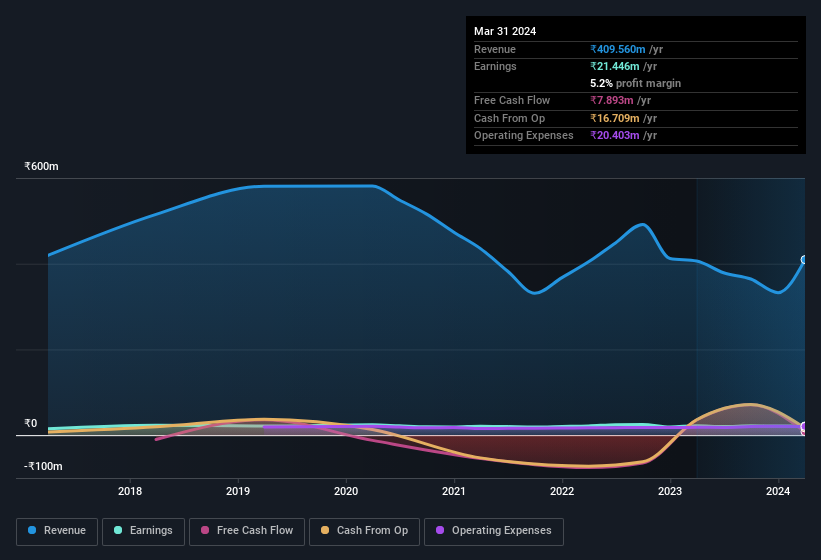Viewport: 821px width, 560px height.
Task: Click the ₹600m y-axis label
Action: (x=41, y=166)
